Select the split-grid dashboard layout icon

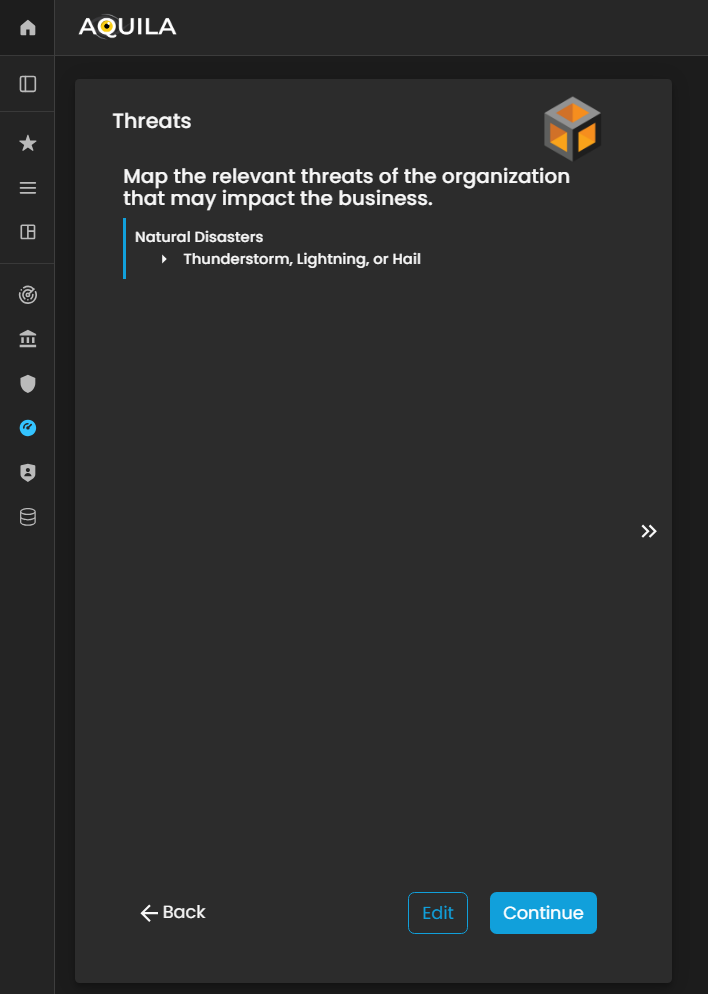(28, 232)
